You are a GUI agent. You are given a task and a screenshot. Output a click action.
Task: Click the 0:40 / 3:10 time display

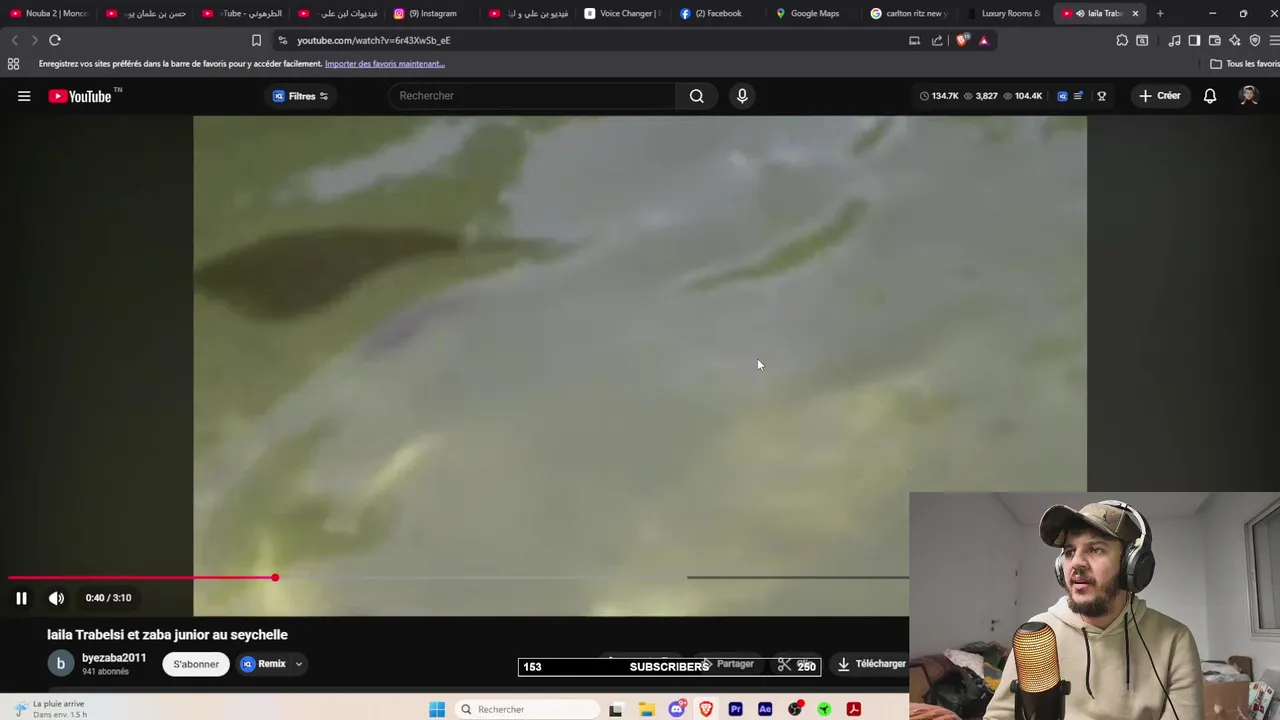pyautogui.click(x=108, y=598)
